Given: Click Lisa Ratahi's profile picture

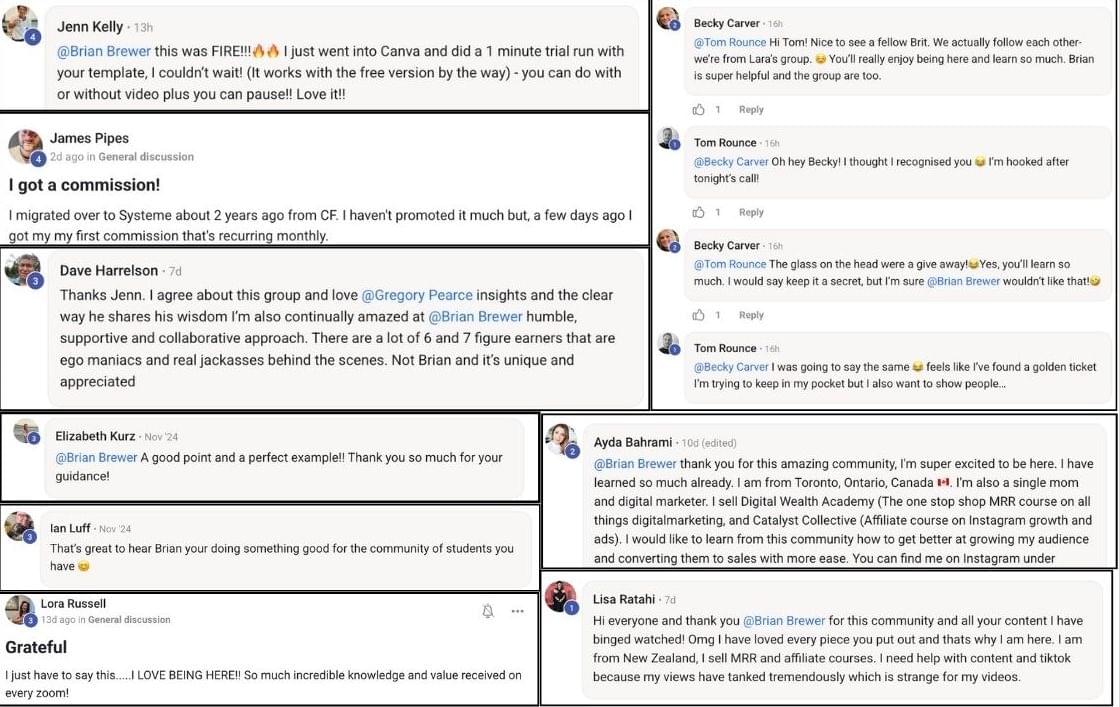Looking at the screenshot, I should tap(560, 596).
